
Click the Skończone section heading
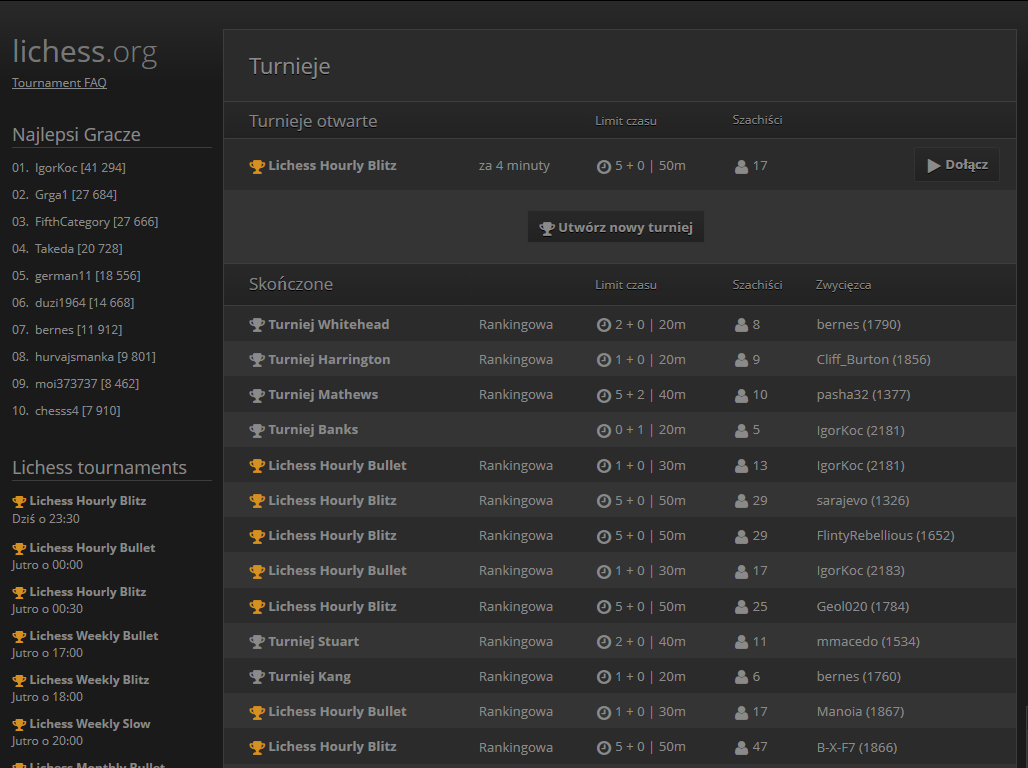(x=291, y=284)
